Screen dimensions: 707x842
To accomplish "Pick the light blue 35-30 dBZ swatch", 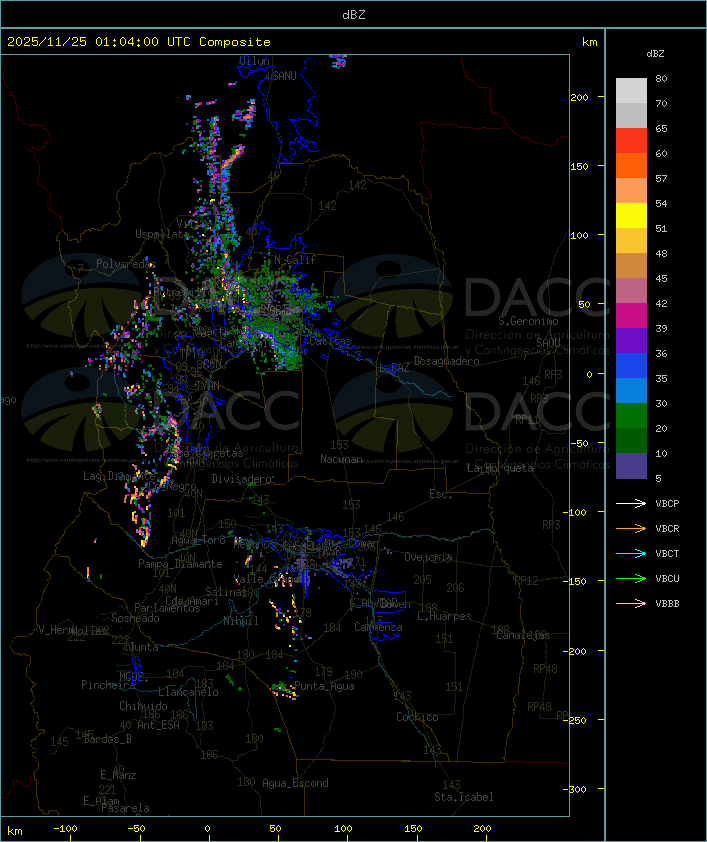I will (x=631, y=390).
